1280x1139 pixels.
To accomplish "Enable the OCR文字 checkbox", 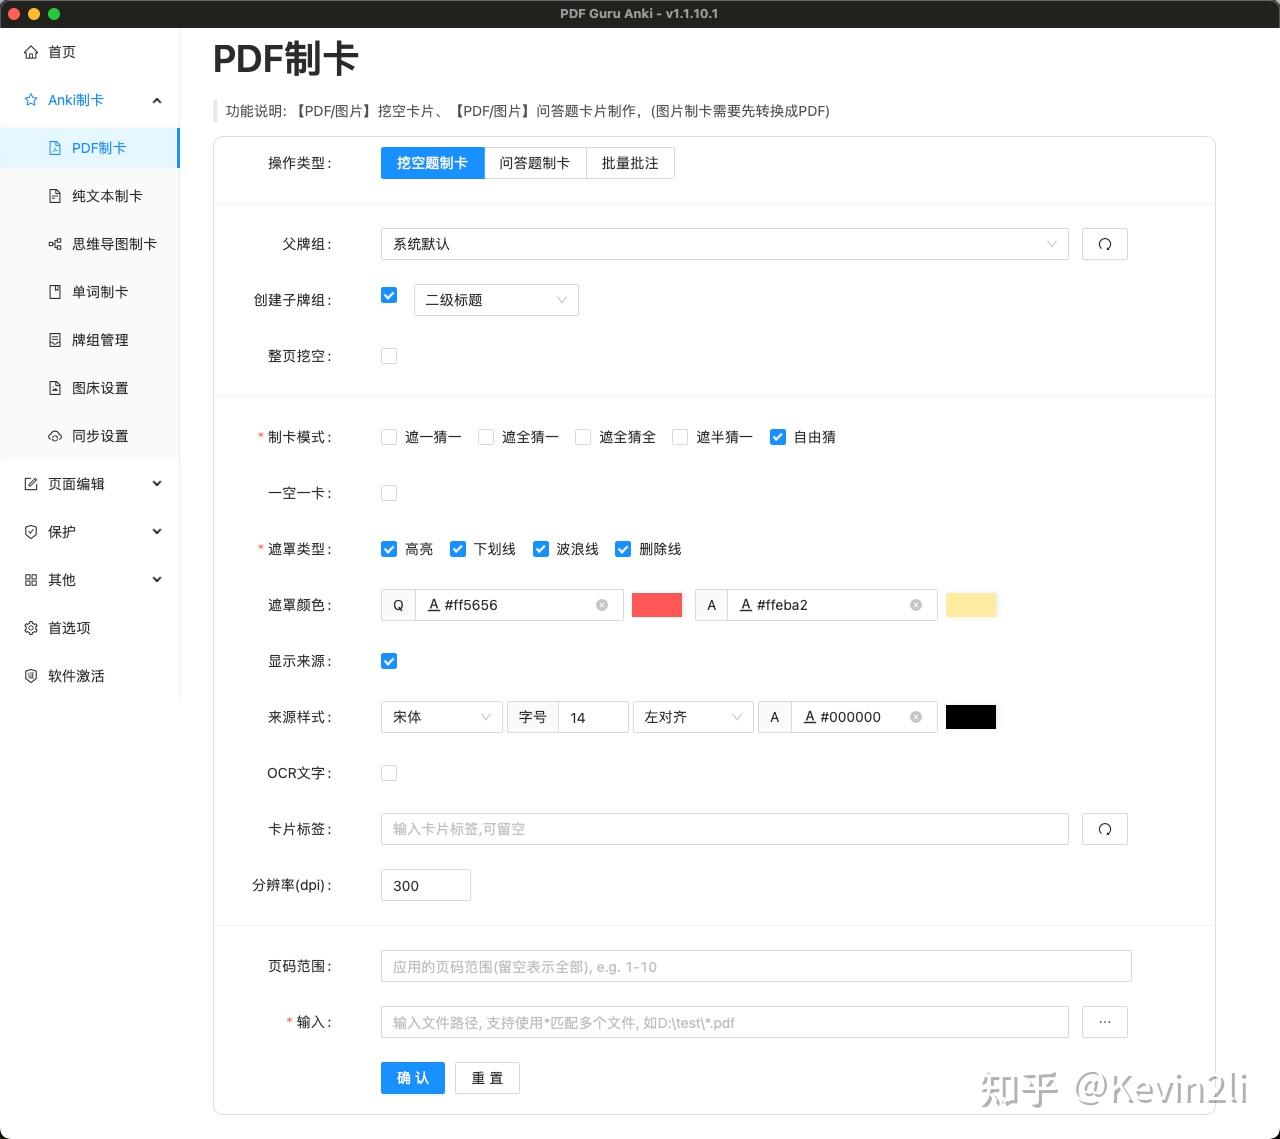I will pyautogui.click(x=389, y=773).
